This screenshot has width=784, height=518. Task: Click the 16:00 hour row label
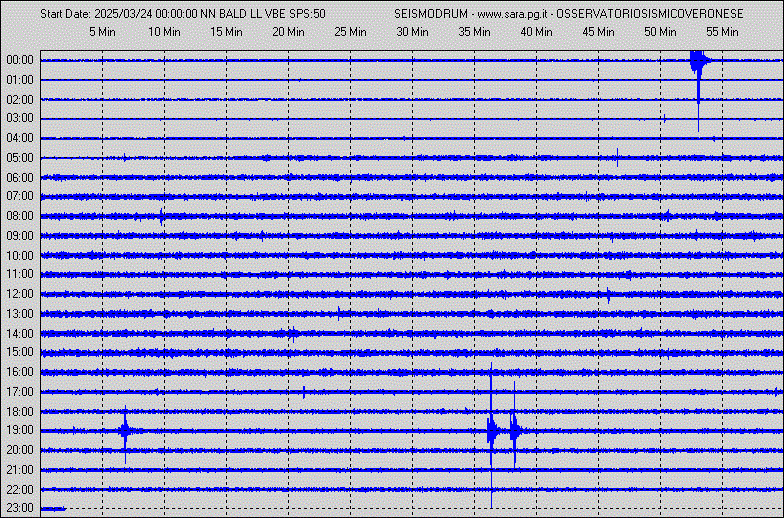(x=20, y=372)
